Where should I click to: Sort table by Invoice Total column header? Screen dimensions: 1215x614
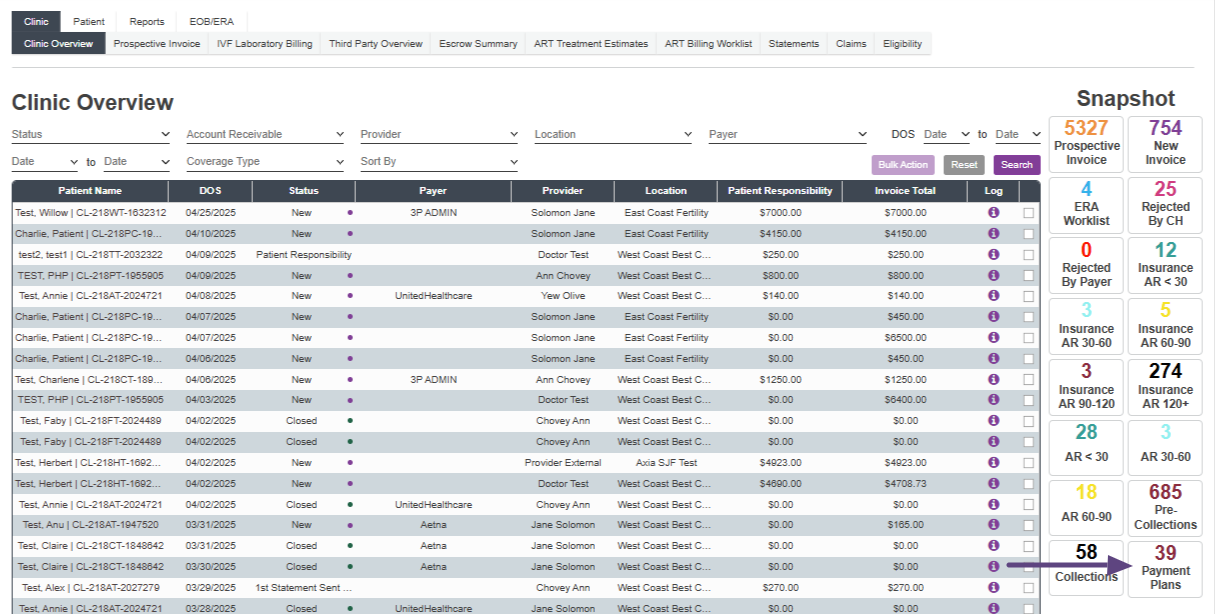click(904, 191)
